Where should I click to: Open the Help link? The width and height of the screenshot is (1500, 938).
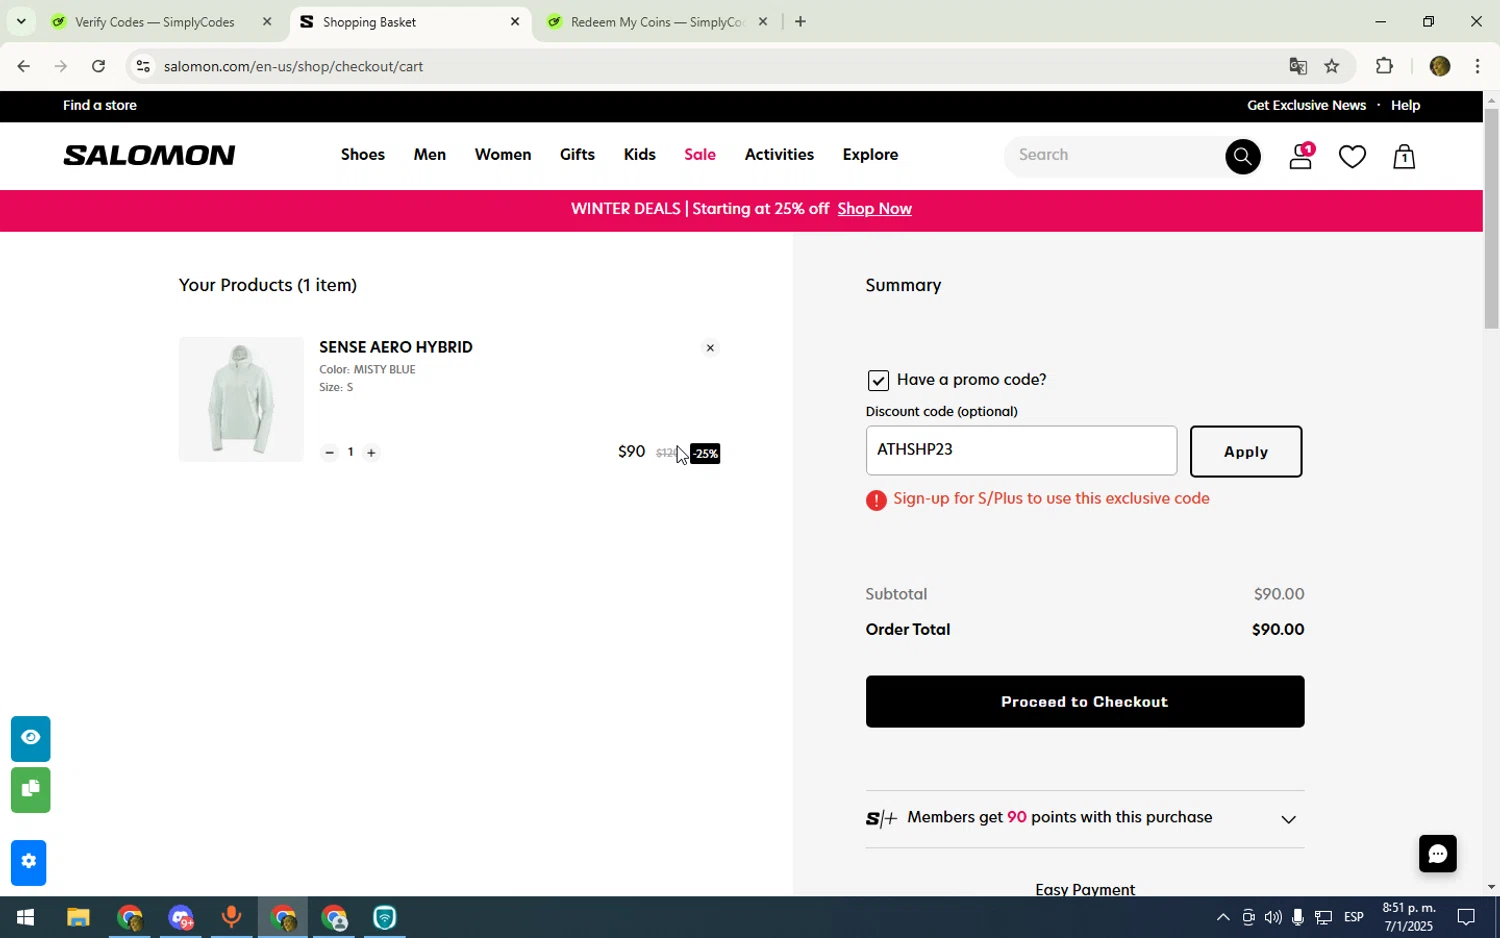pos(1405,105)
